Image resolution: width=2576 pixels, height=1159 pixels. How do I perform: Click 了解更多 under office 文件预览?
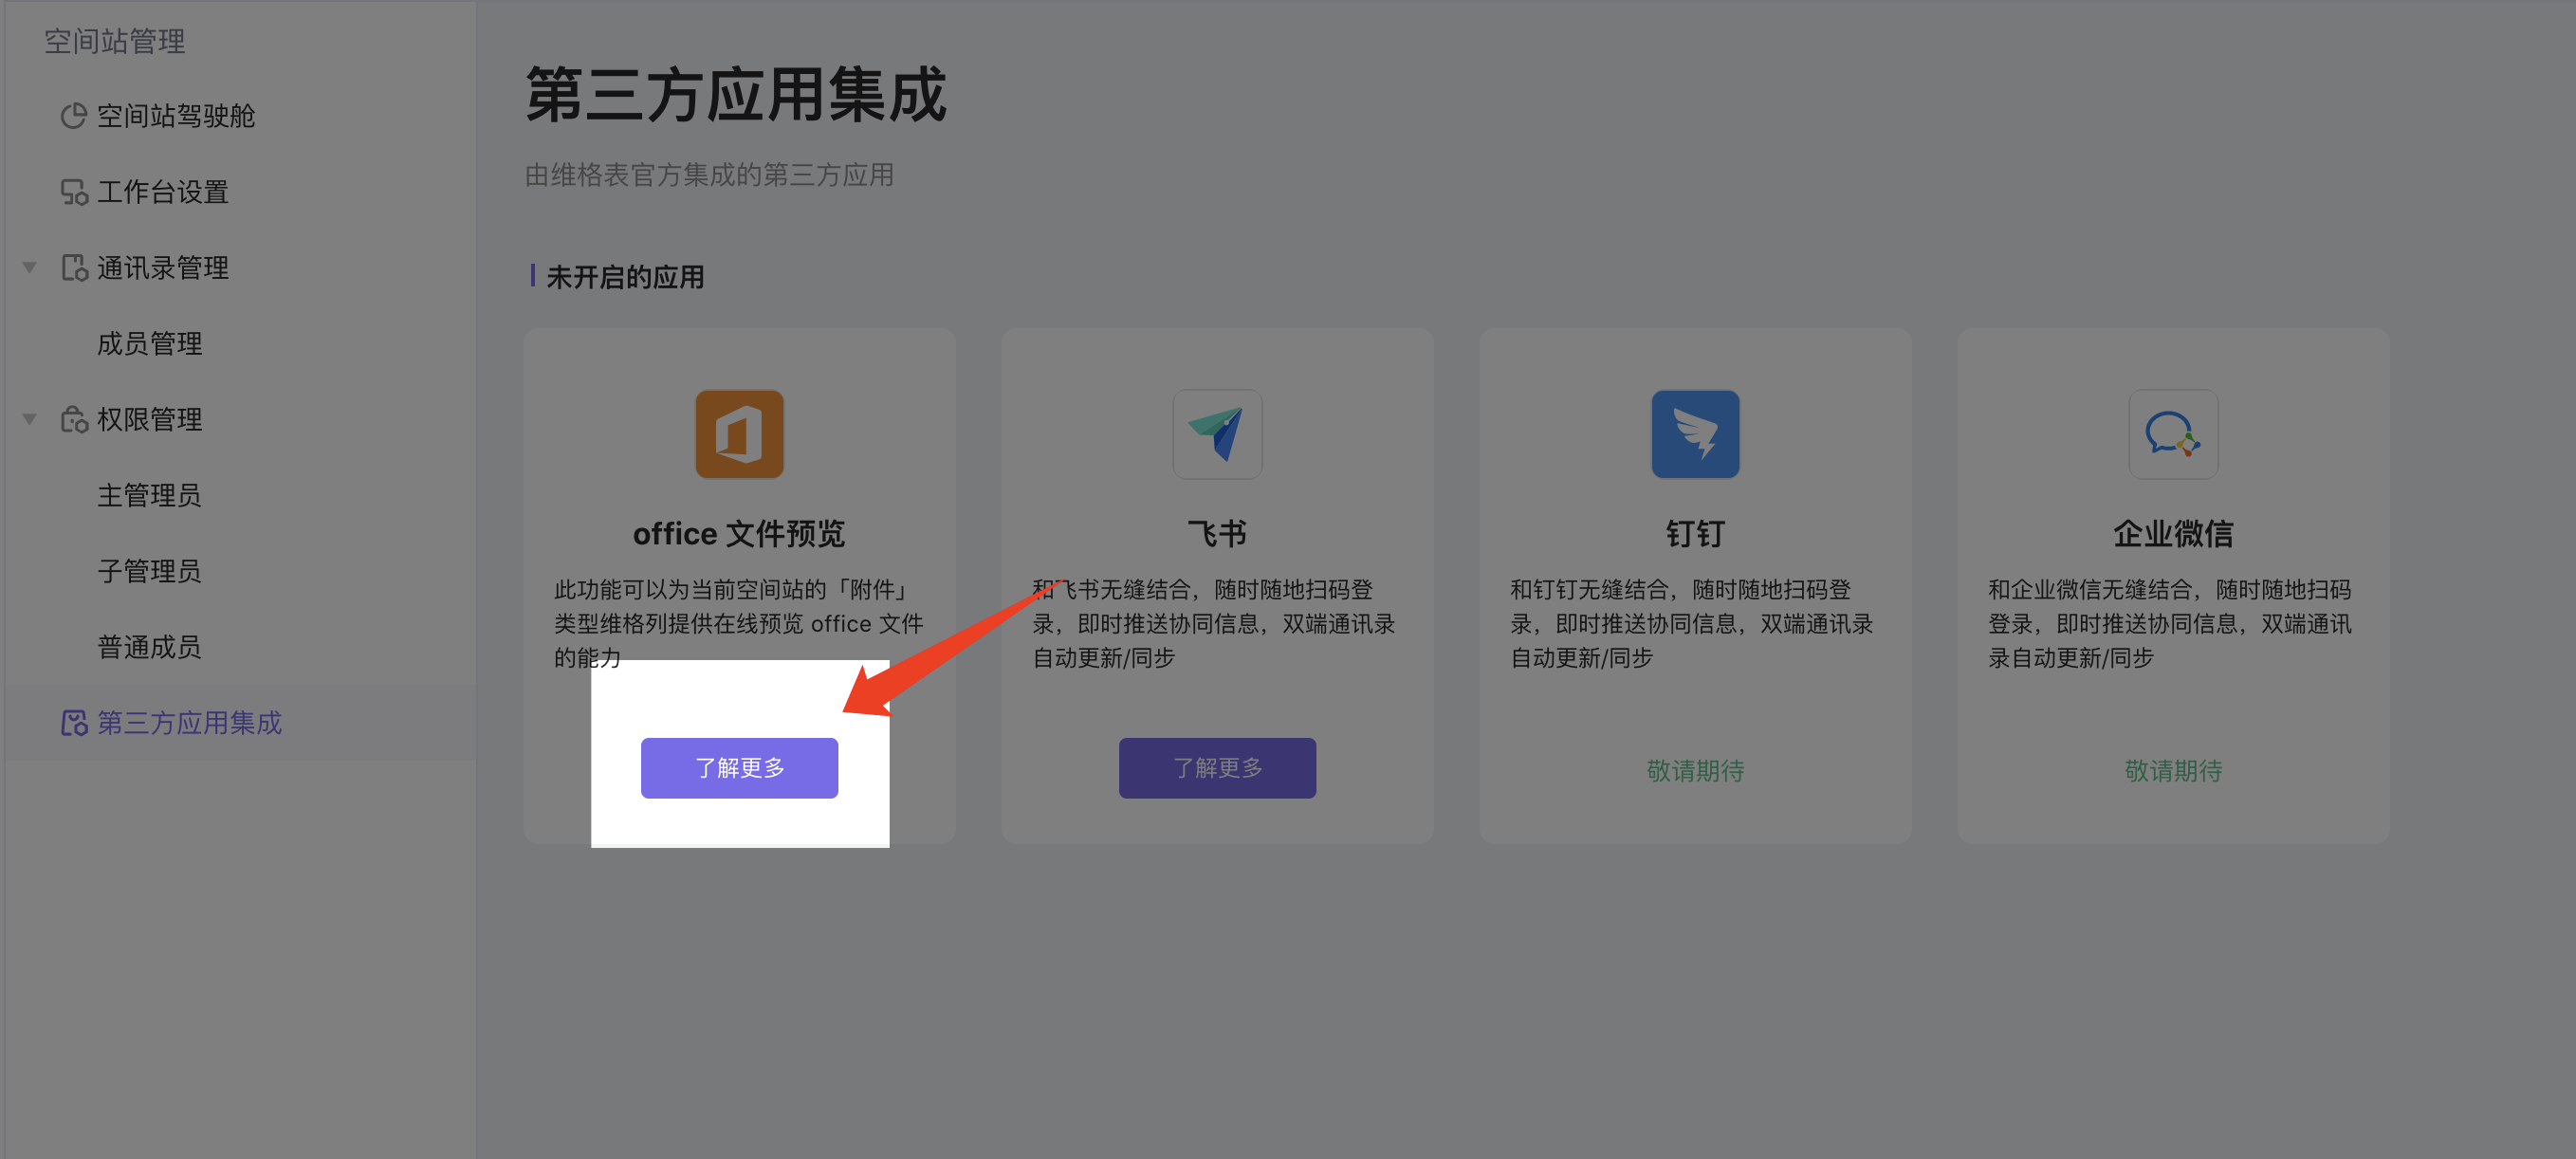coord(739,768)
